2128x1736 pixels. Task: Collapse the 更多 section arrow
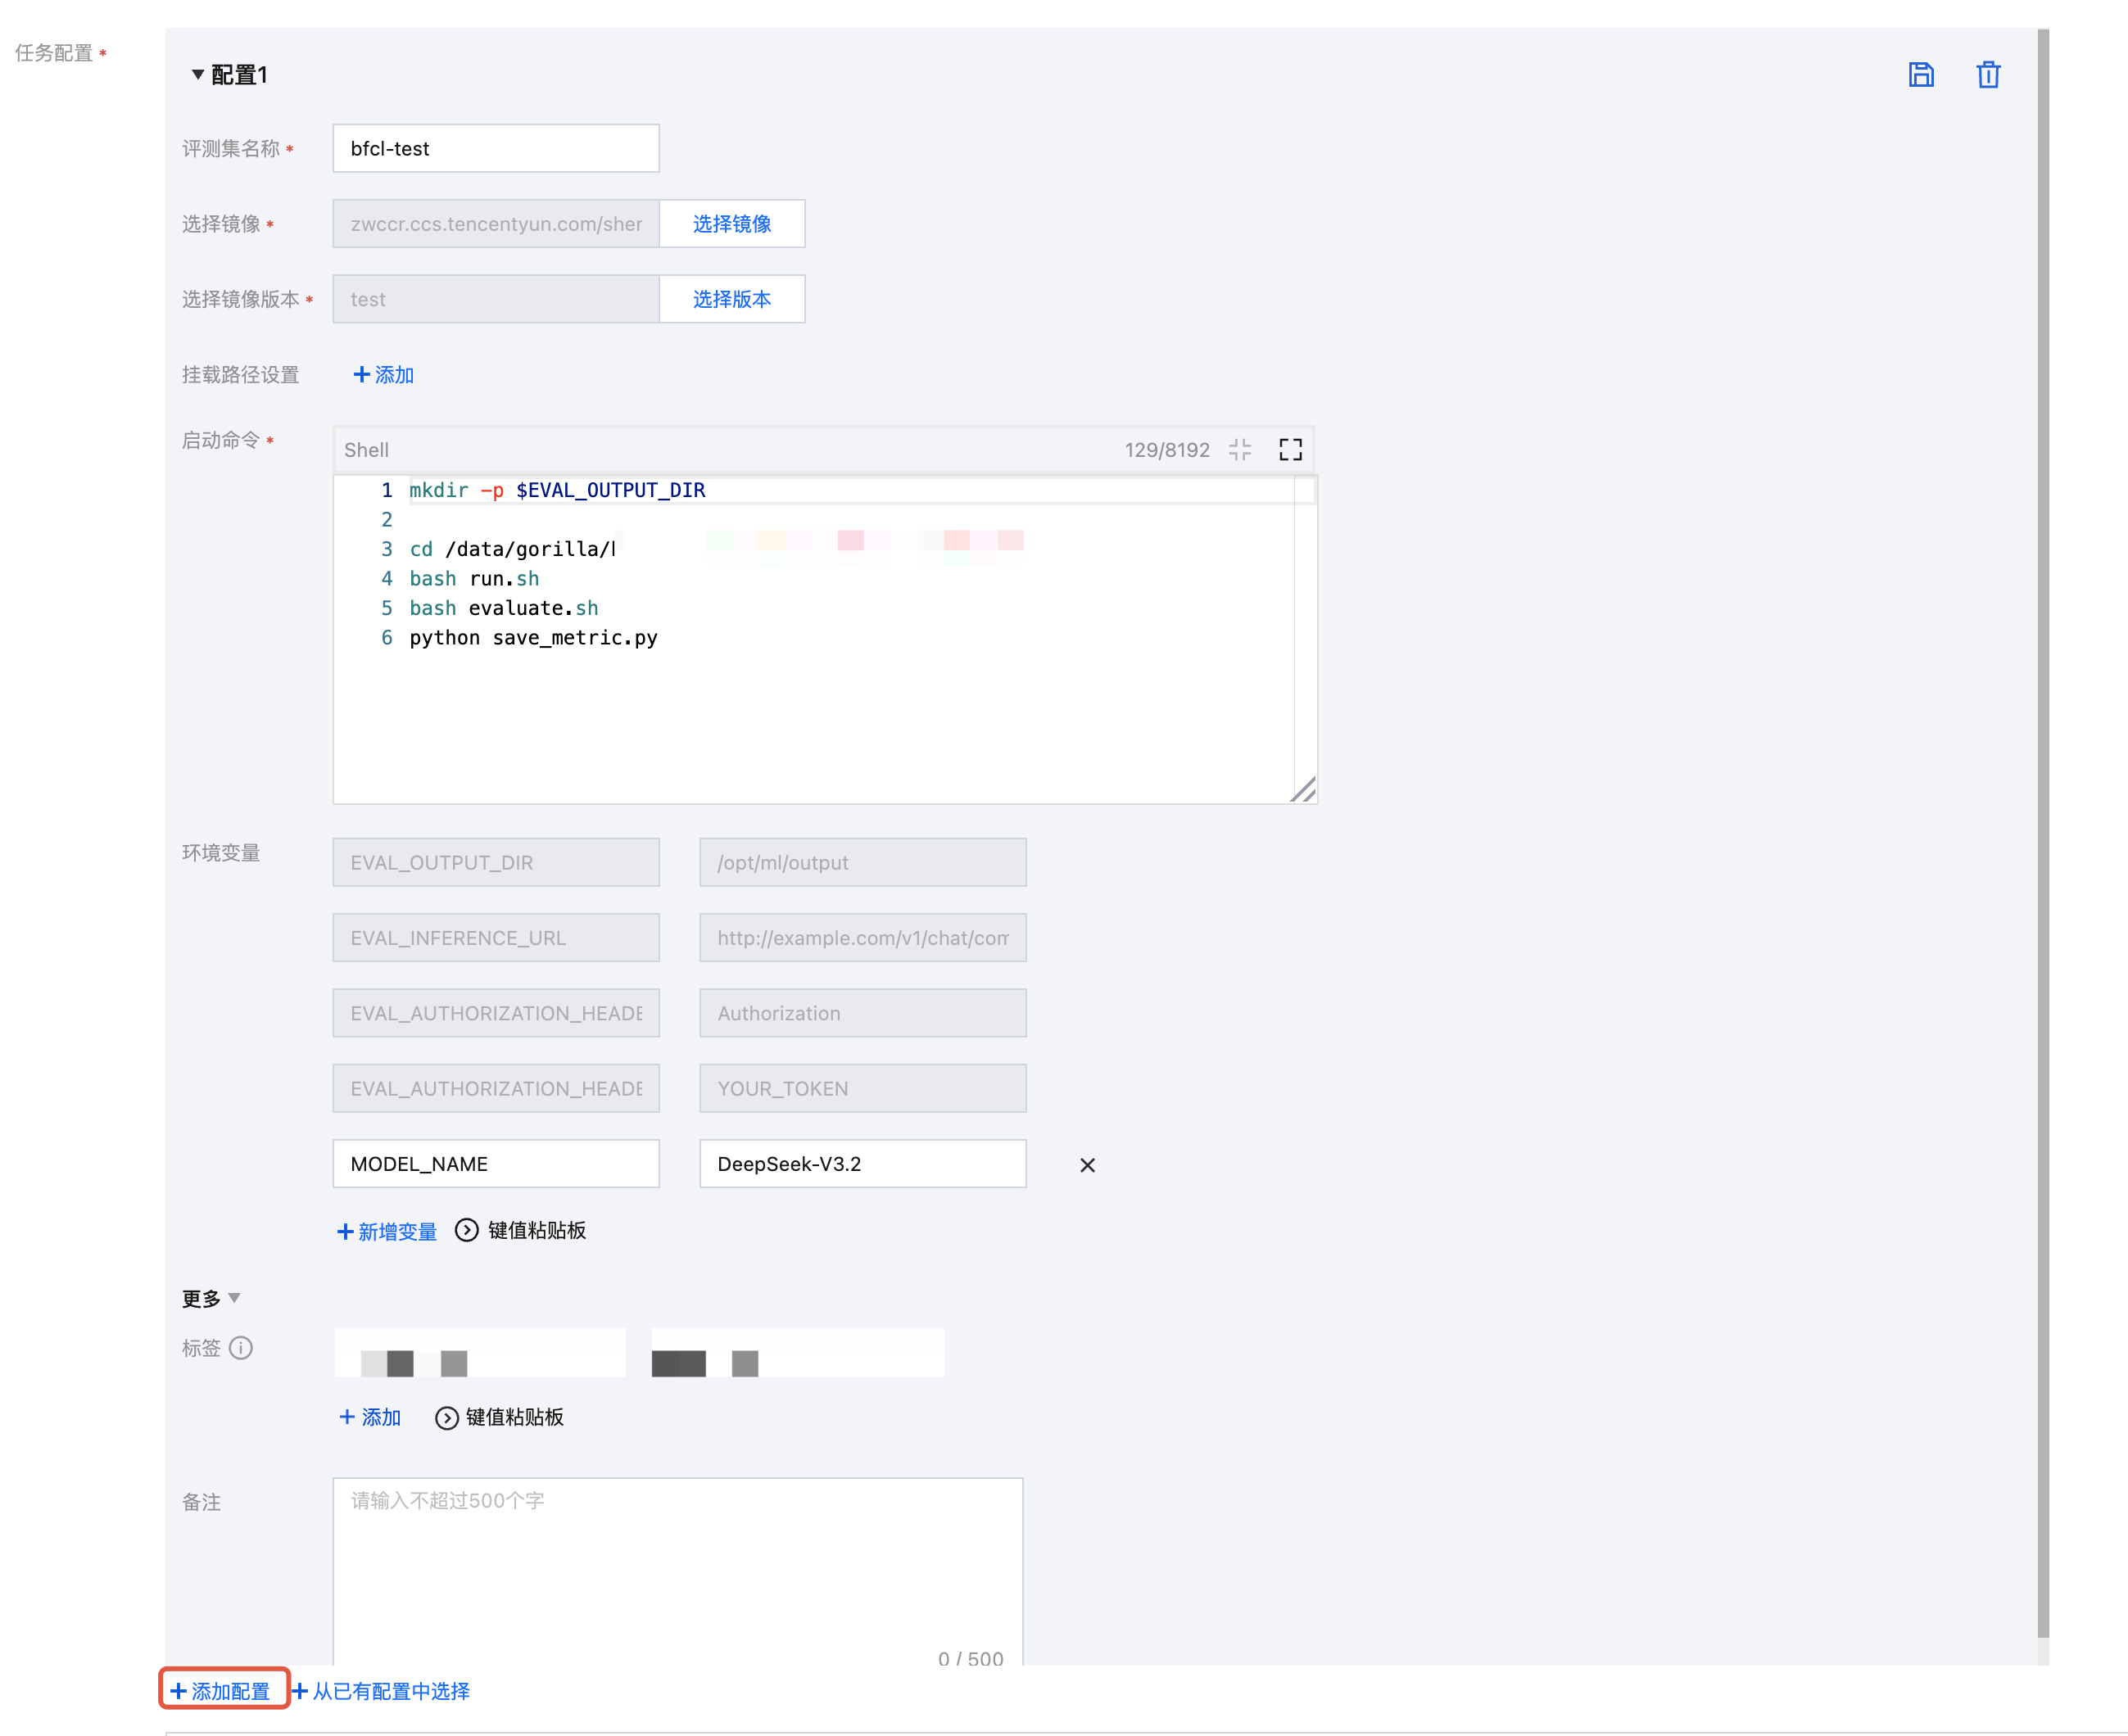(234, 1298)
